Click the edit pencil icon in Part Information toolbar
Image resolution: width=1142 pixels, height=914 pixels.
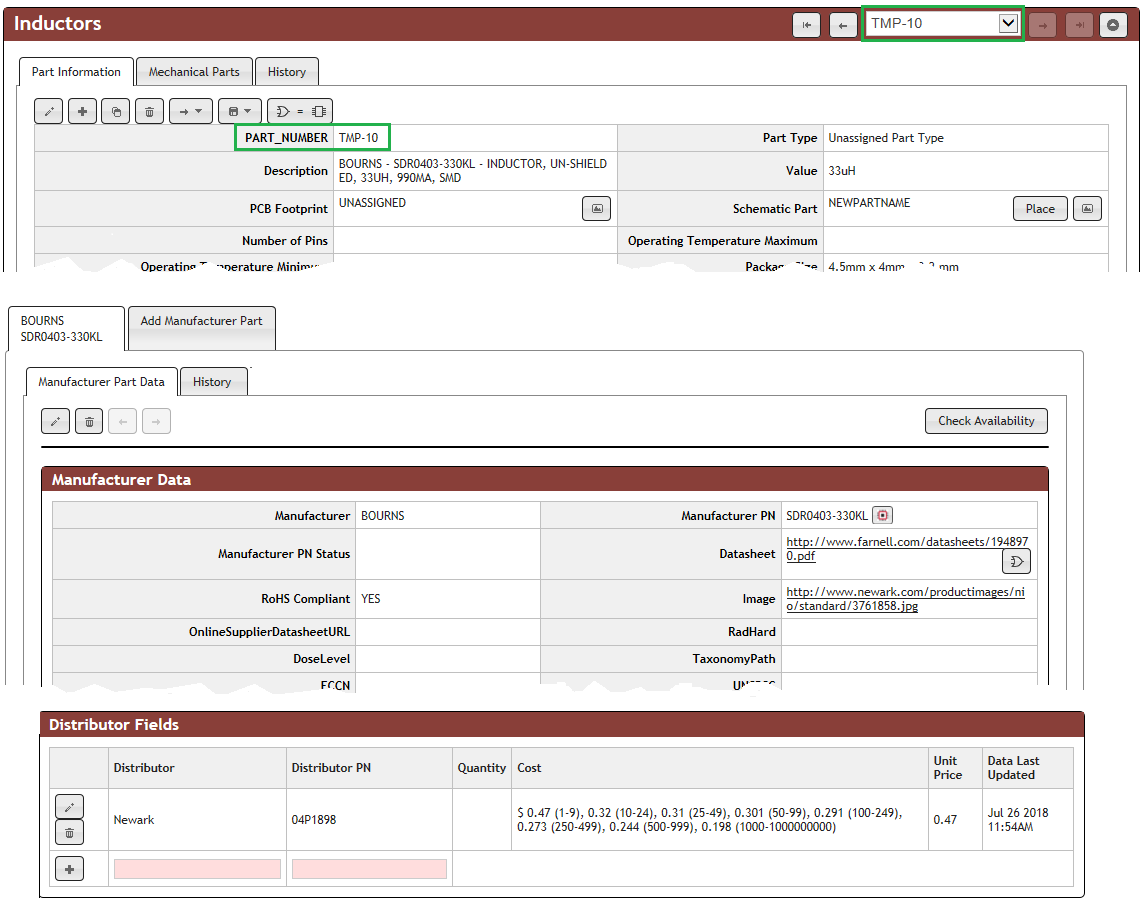coord(49,111)
